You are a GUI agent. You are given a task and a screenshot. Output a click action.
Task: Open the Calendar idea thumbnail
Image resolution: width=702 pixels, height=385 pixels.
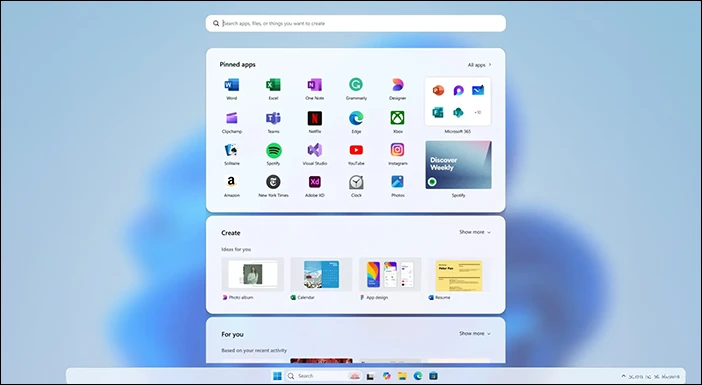pyautogui.click(x=321, y=274)
